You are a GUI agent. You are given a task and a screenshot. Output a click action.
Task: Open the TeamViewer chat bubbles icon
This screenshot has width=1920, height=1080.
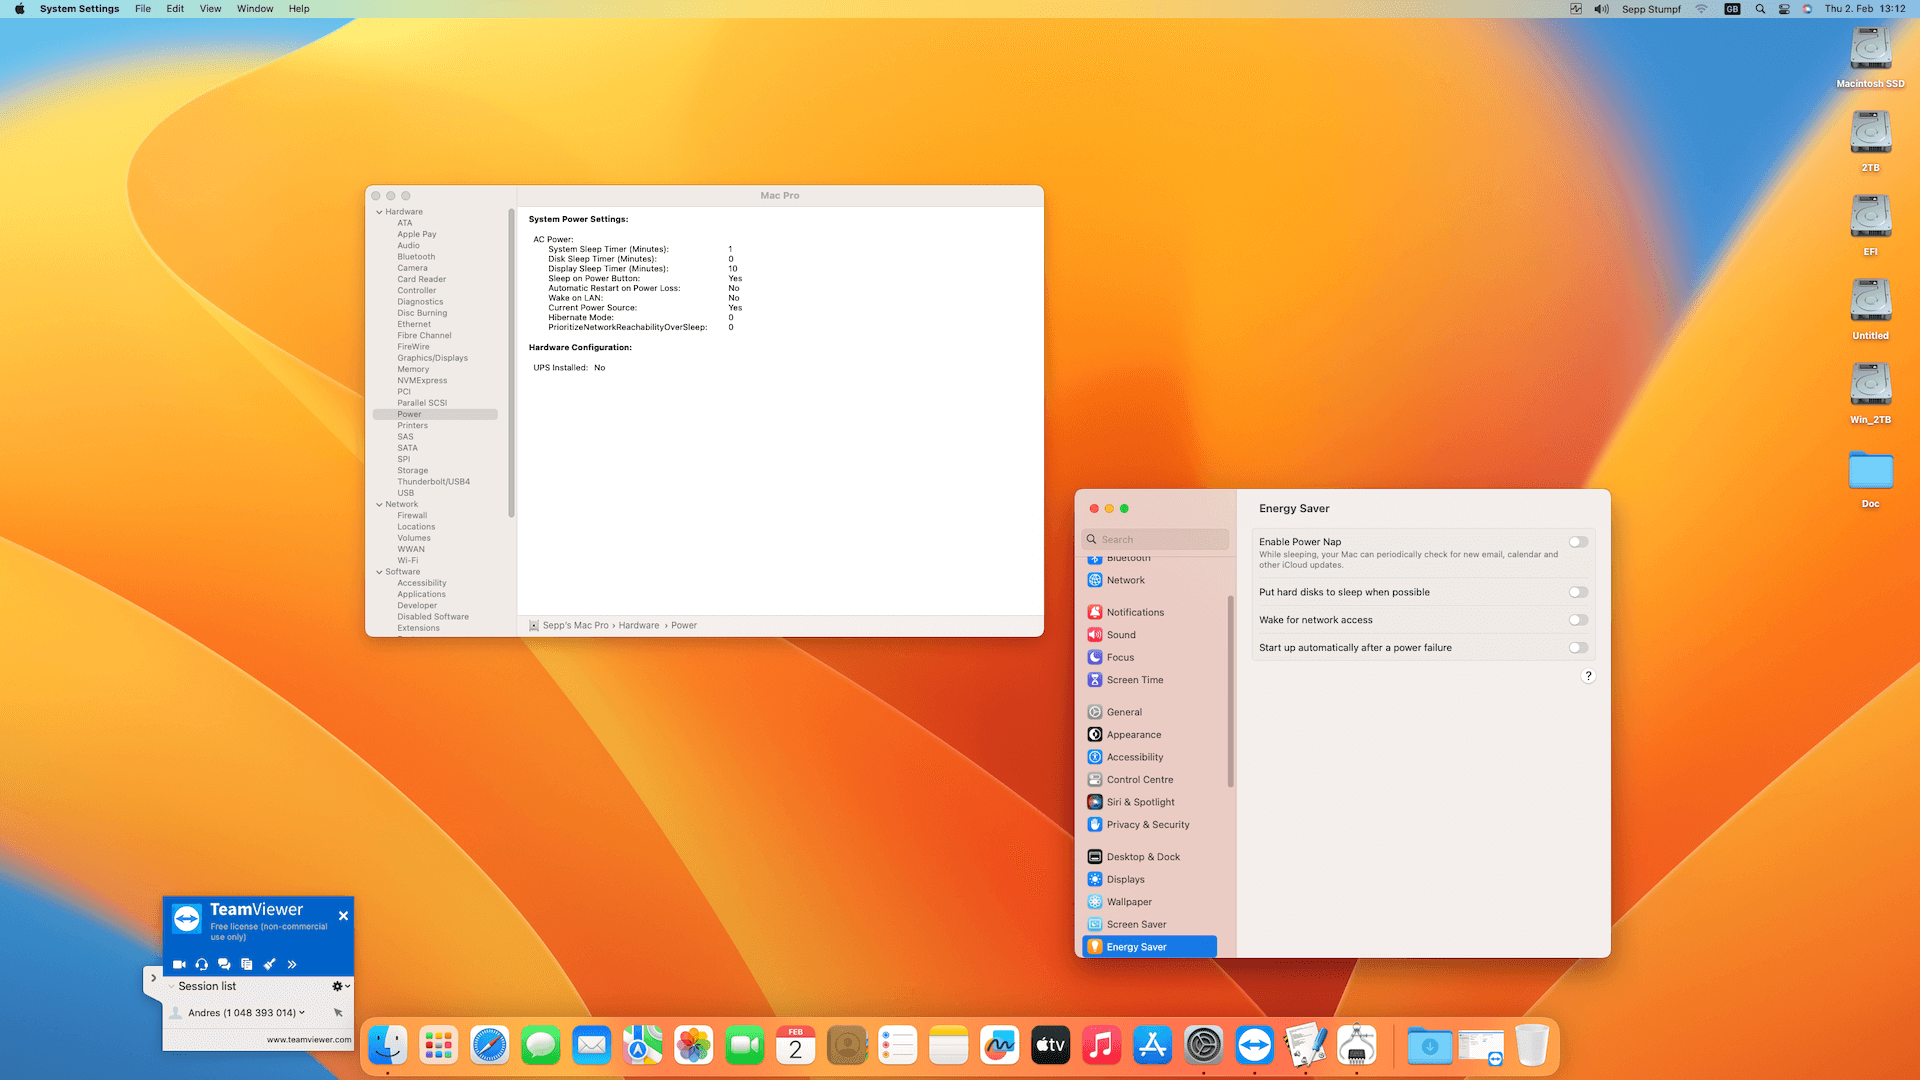pos(224,965)
